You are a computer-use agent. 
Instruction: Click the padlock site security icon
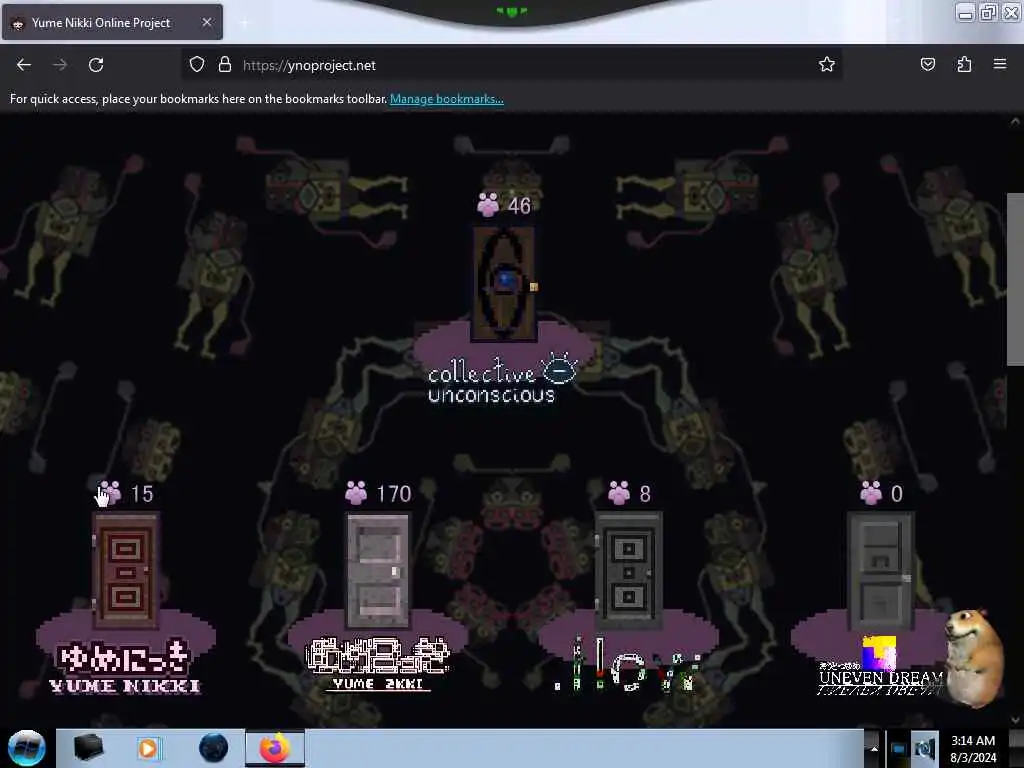(x=225, y=65)
